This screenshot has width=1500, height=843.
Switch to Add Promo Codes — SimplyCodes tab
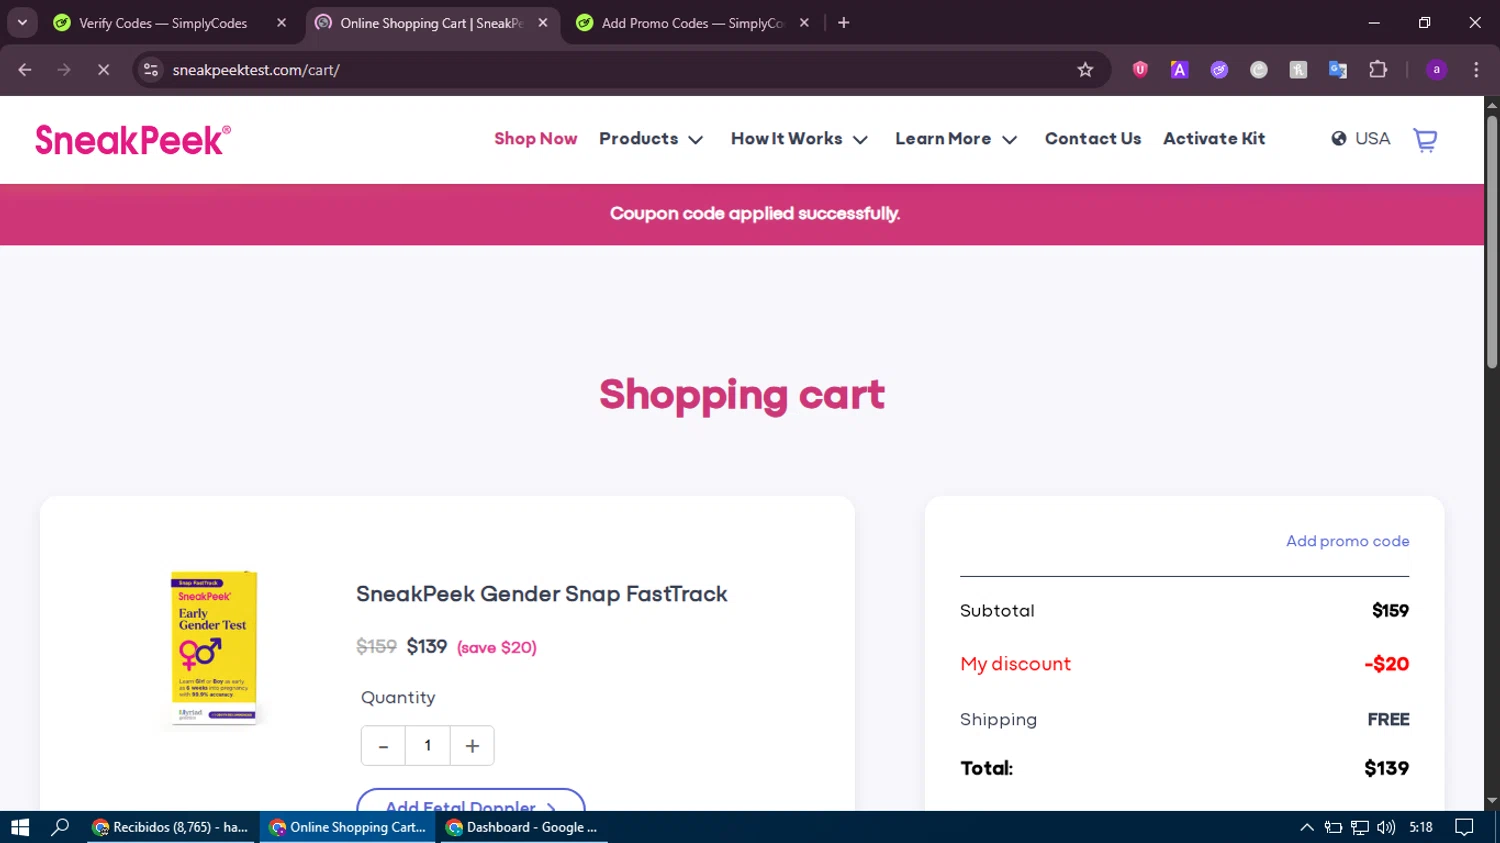click(692, 23)
